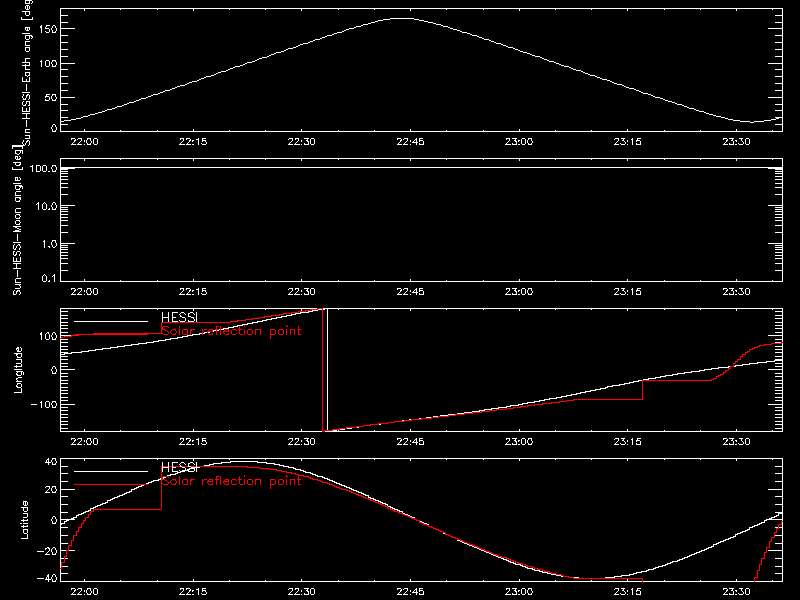Select Solar reflection point legend in Latitude plot
The image size is (800, 600).
coord(232,481)
